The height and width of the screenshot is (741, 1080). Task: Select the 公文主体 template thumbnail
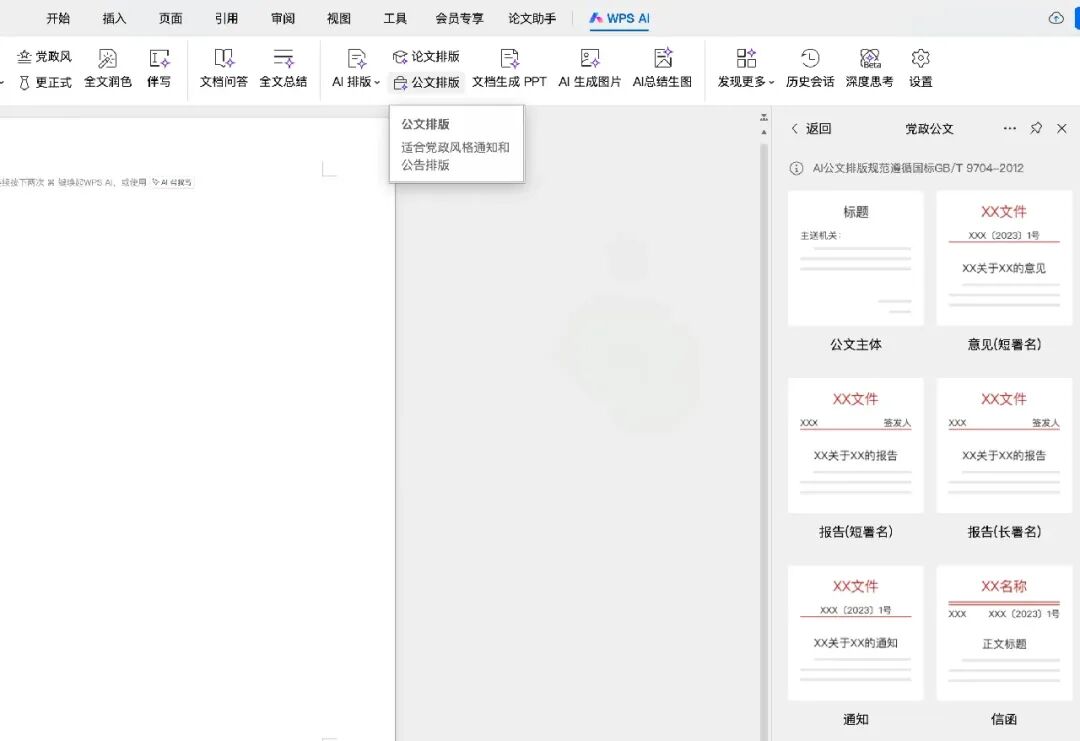(x=855, y=258)
